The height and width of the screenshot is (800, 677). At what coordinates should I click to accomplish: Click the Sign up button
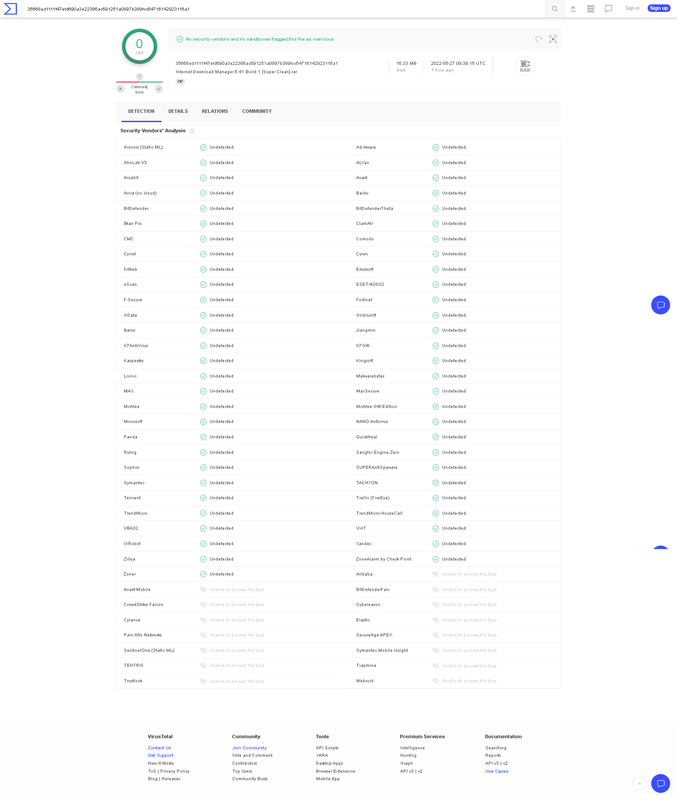[x=659, y=8]
